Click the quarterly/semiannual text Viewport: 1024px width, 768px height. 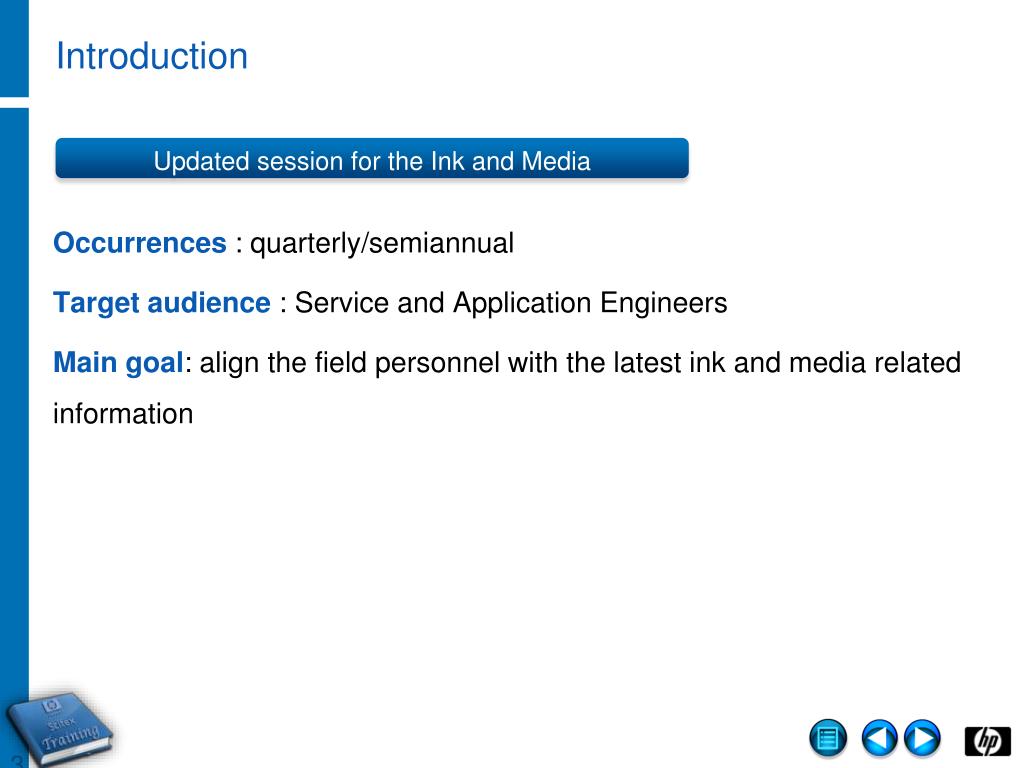[x=382, y=244]
